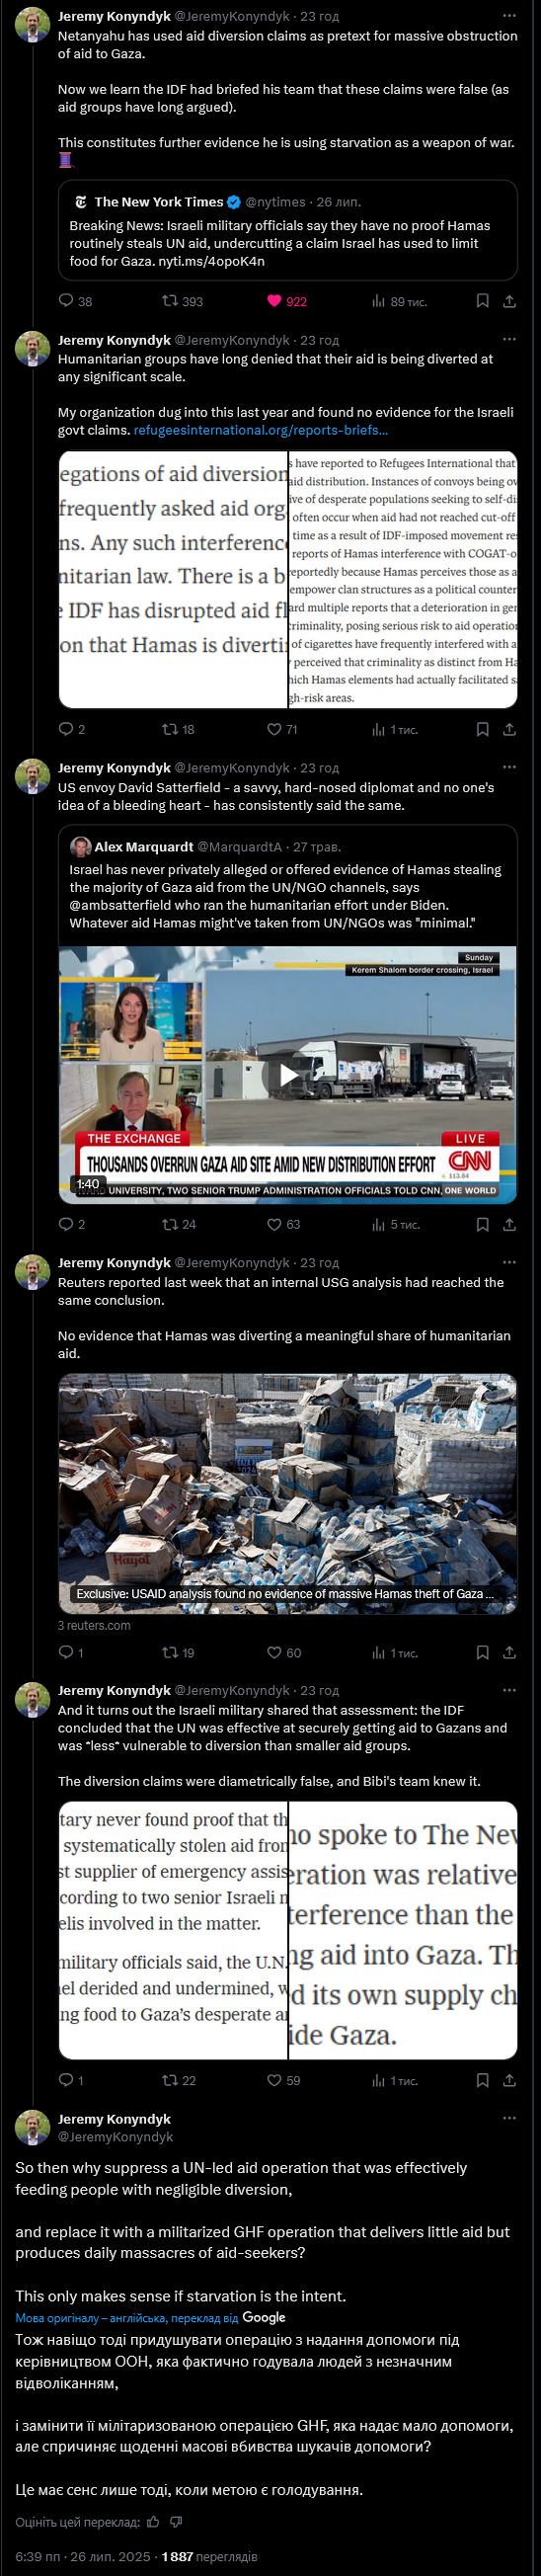The width and height of the screenshot is (541, 2576).
Task: Rate the translation with thumbs up
Action: coord(153,2521)
